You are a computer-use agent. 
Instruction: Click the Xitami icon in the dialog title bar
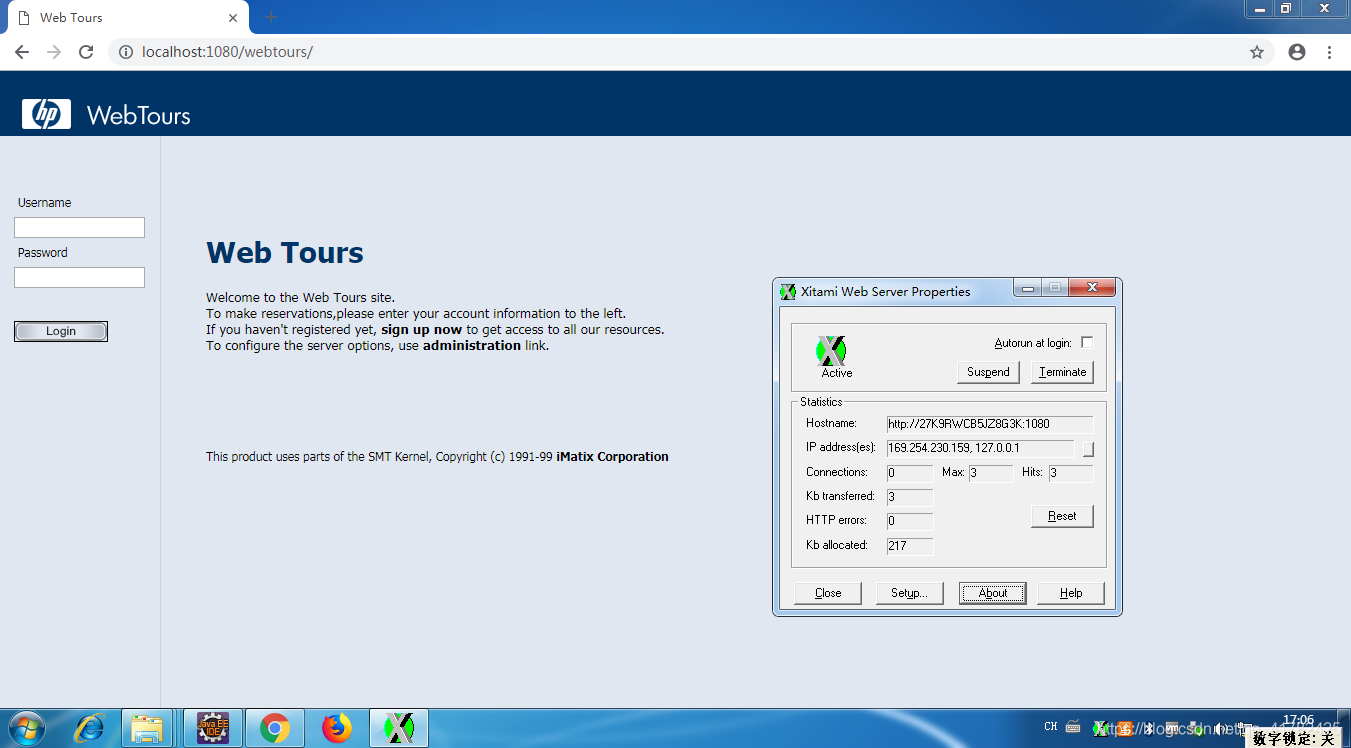(x=788, y=292)
